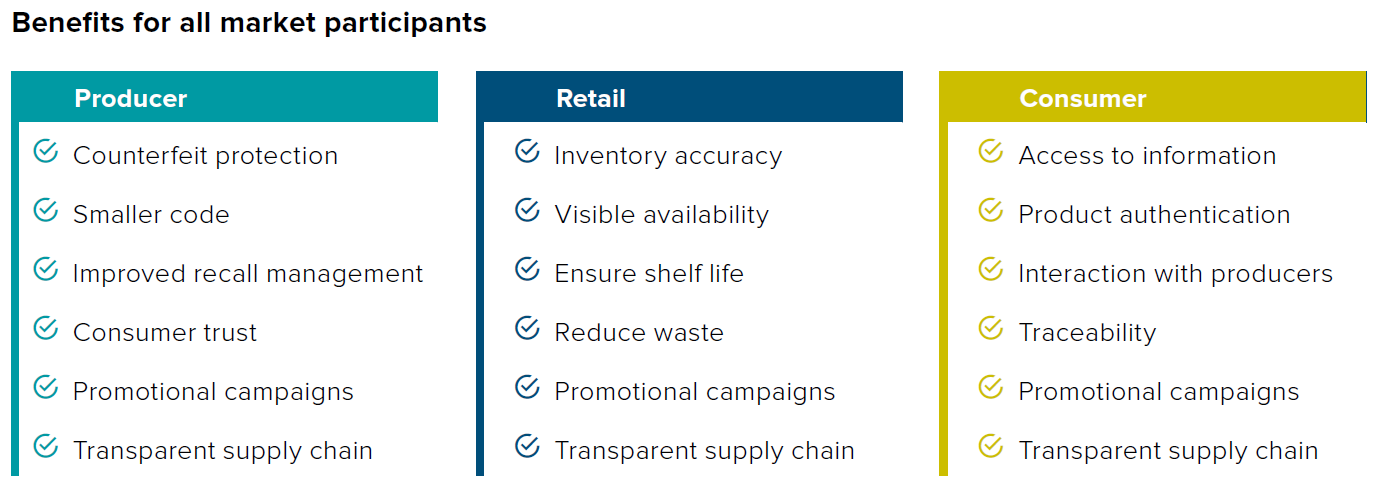Select the dark blue Retail column header
This screenshot has width=1380, height=488.
pyautogui.click(x=689, y=97)
